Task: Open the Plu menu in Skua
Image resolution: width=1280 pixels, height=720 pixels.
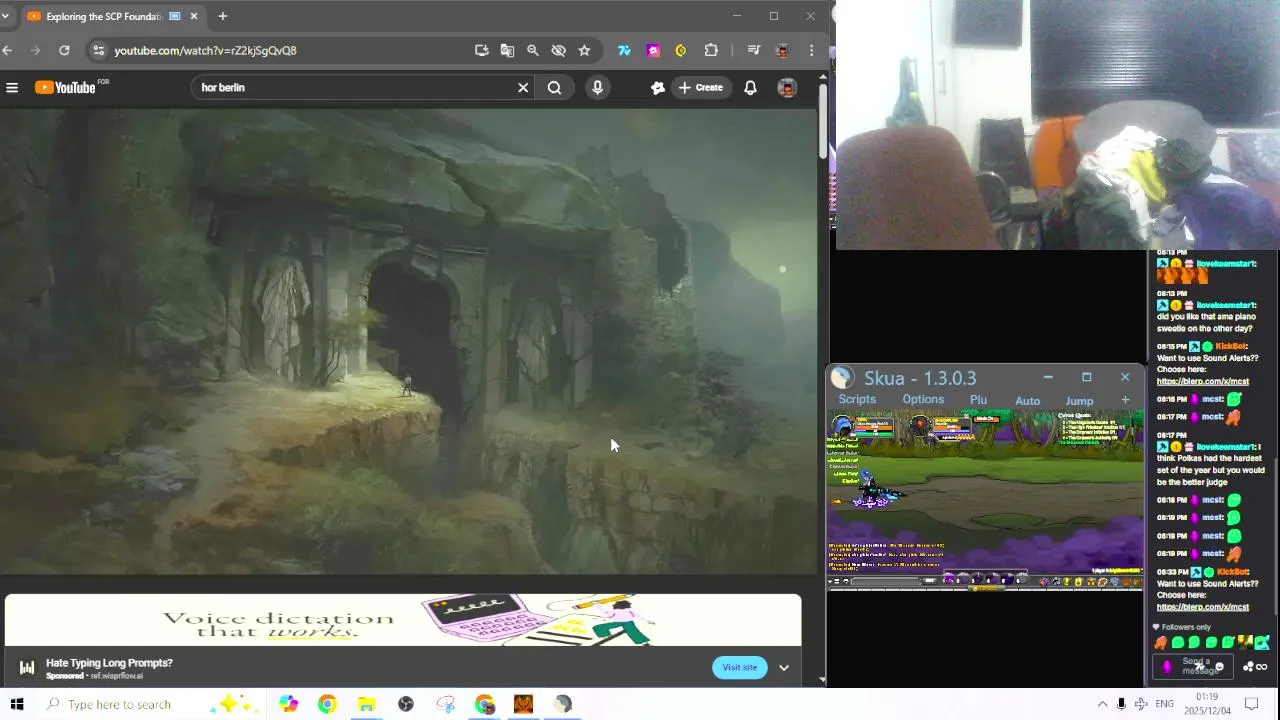Action: (978, 399)
